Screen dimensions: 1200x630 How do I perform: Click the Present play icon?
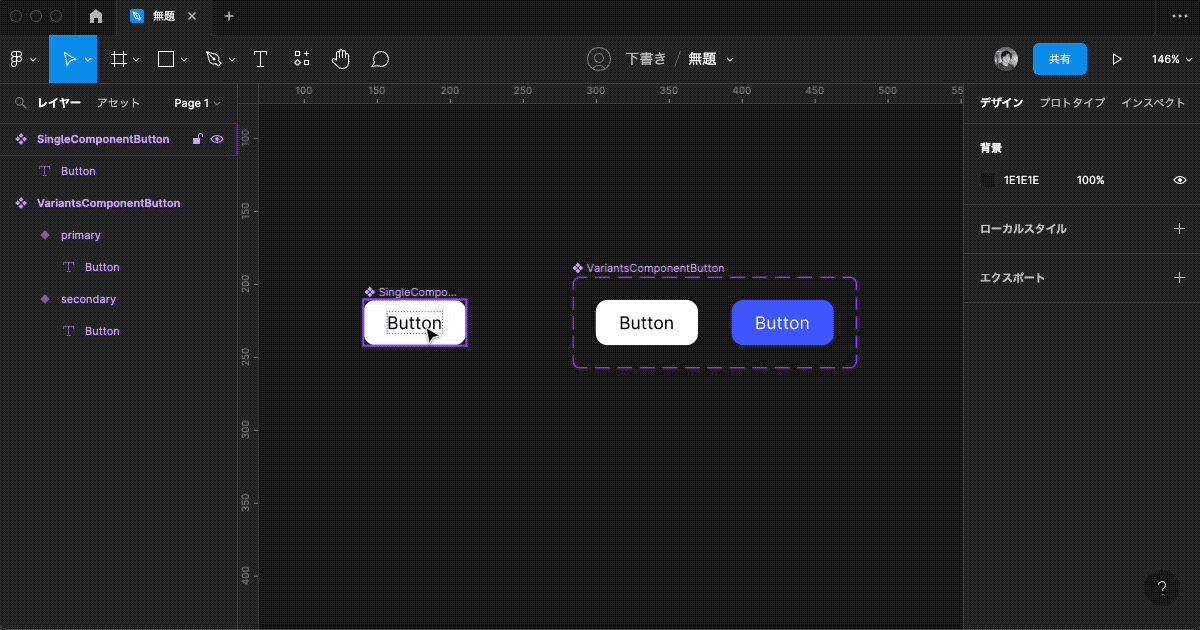click(x=1117, y=59)
